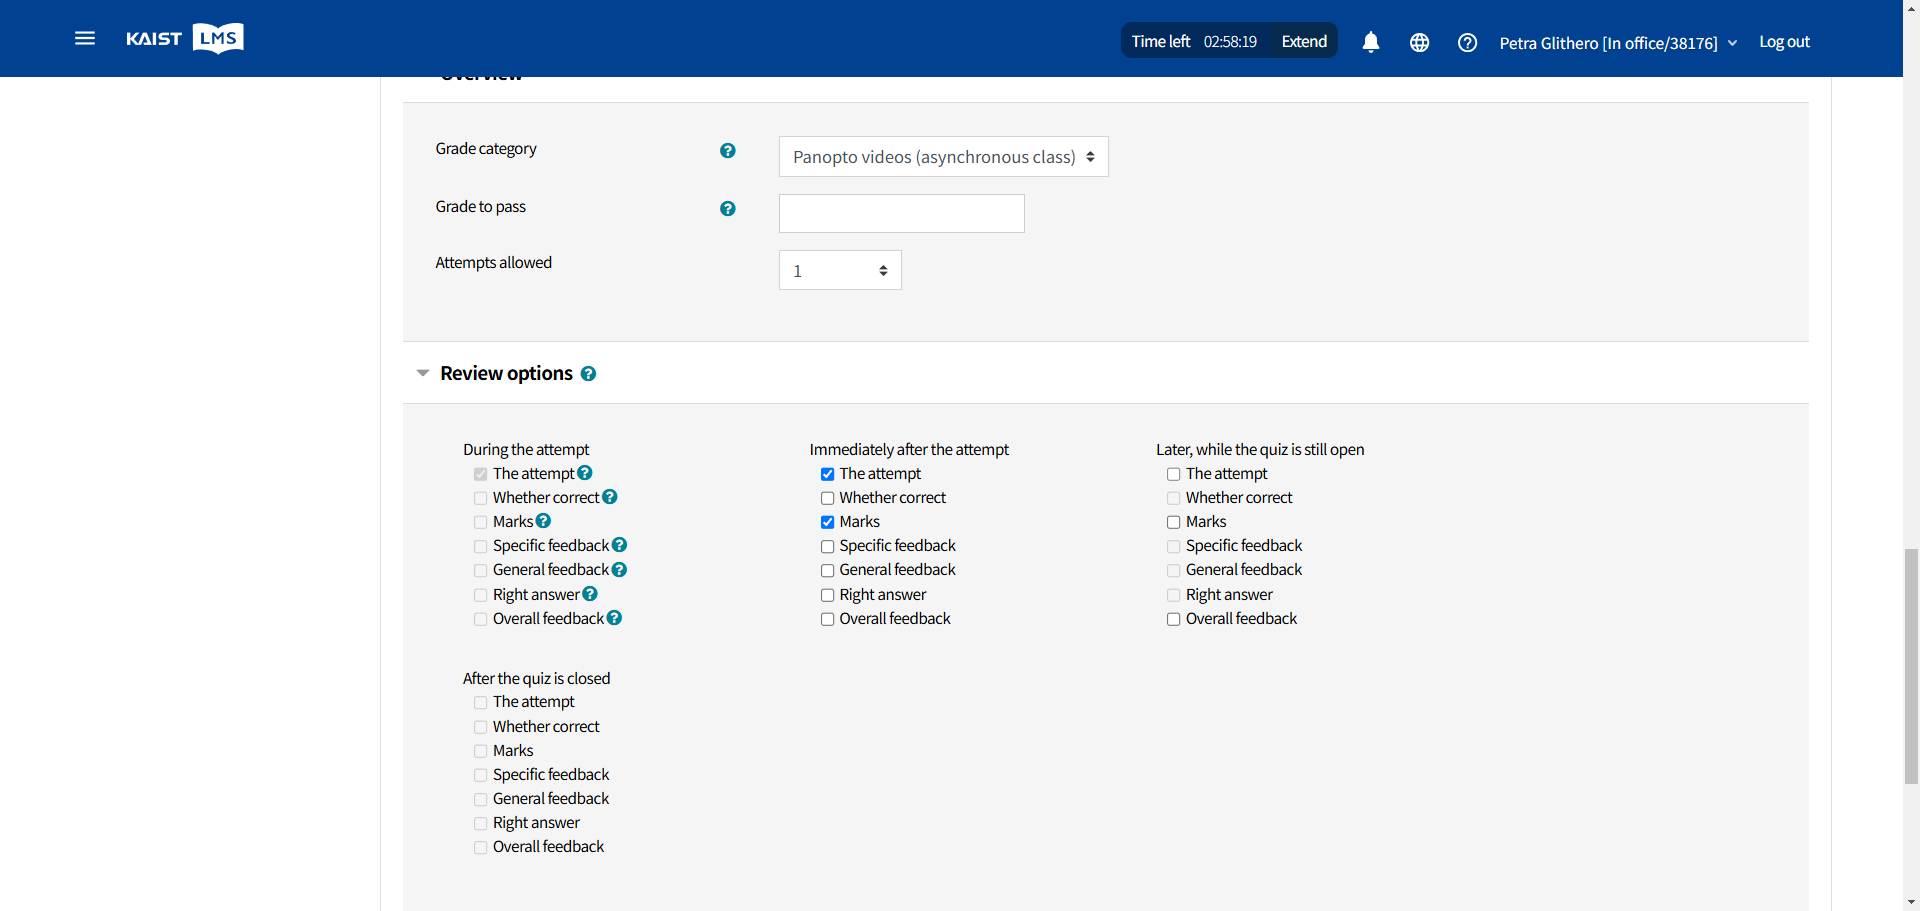Viewport: 1920px width, 911px height.
Task: Click the Time left countdown display
Action: [x=1194, y=41]
